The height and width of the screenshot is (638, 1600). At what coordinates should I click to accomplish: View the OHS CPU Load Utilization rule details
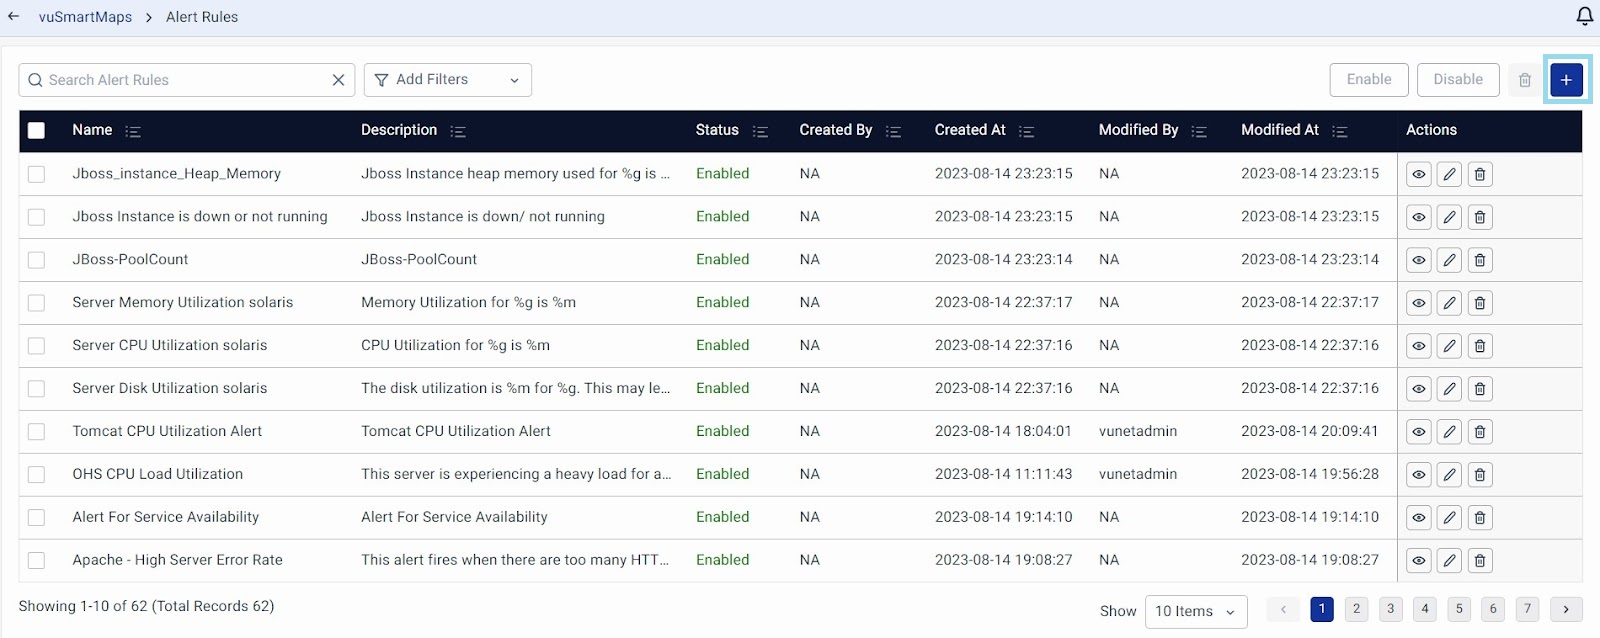point(1418,475)
